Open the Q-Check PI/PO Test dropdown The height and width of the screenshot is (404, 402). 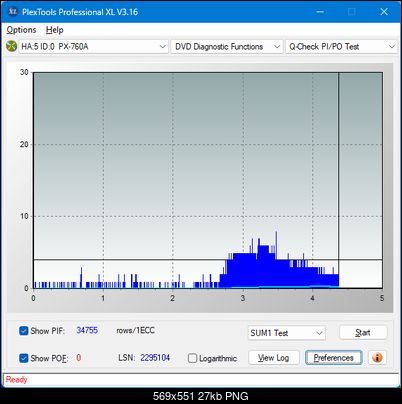[x=341, y=47]
